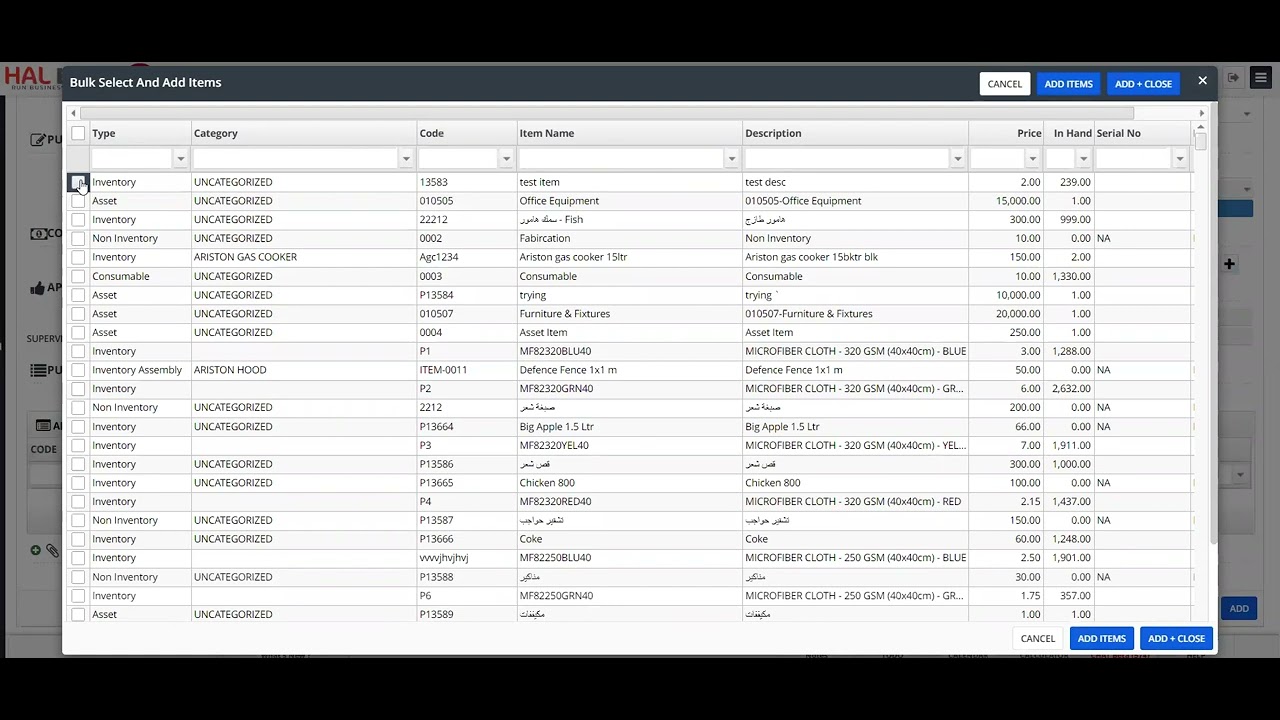Check the box for the Office Equipment row

coord(78,201)
